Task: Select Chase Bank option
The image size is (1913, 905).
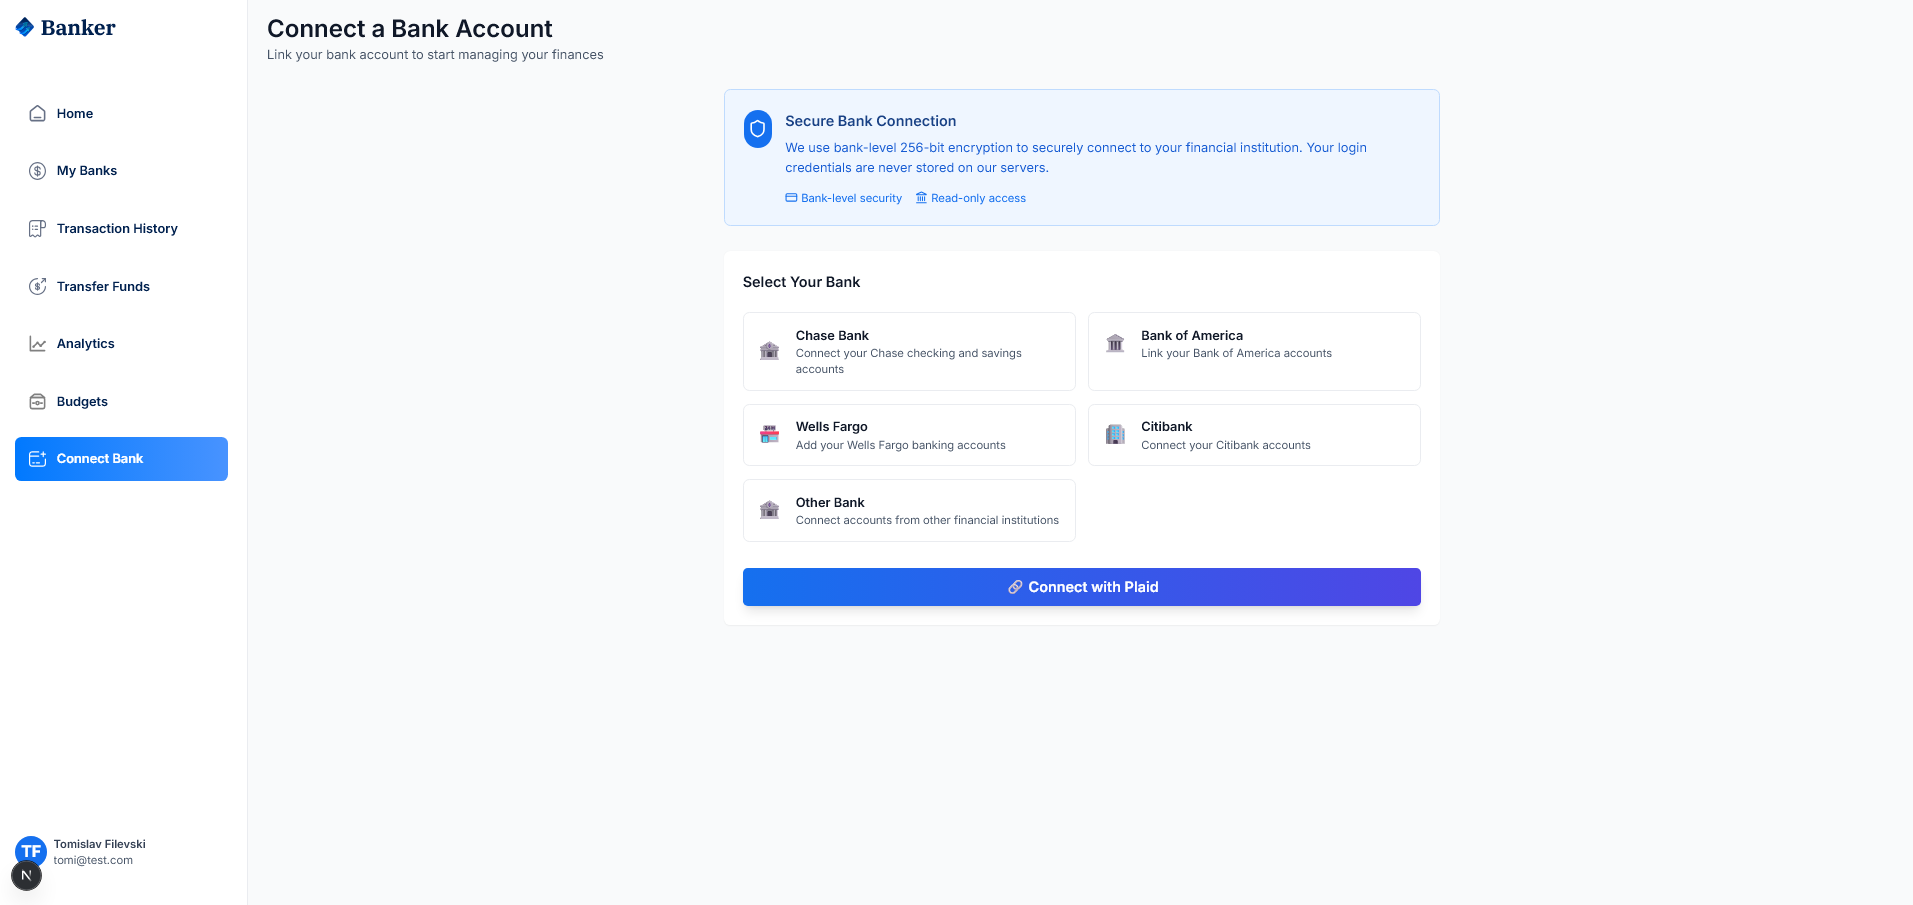Action: [x=908, y=351]
